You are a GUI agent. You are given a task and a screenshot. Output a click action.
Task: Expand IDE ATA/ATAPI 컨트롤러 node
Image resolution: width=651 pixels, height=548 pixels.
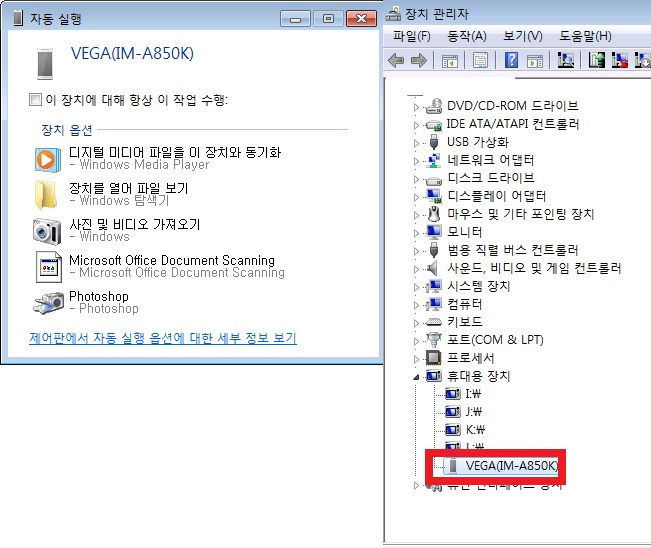[x=416, y=125]
